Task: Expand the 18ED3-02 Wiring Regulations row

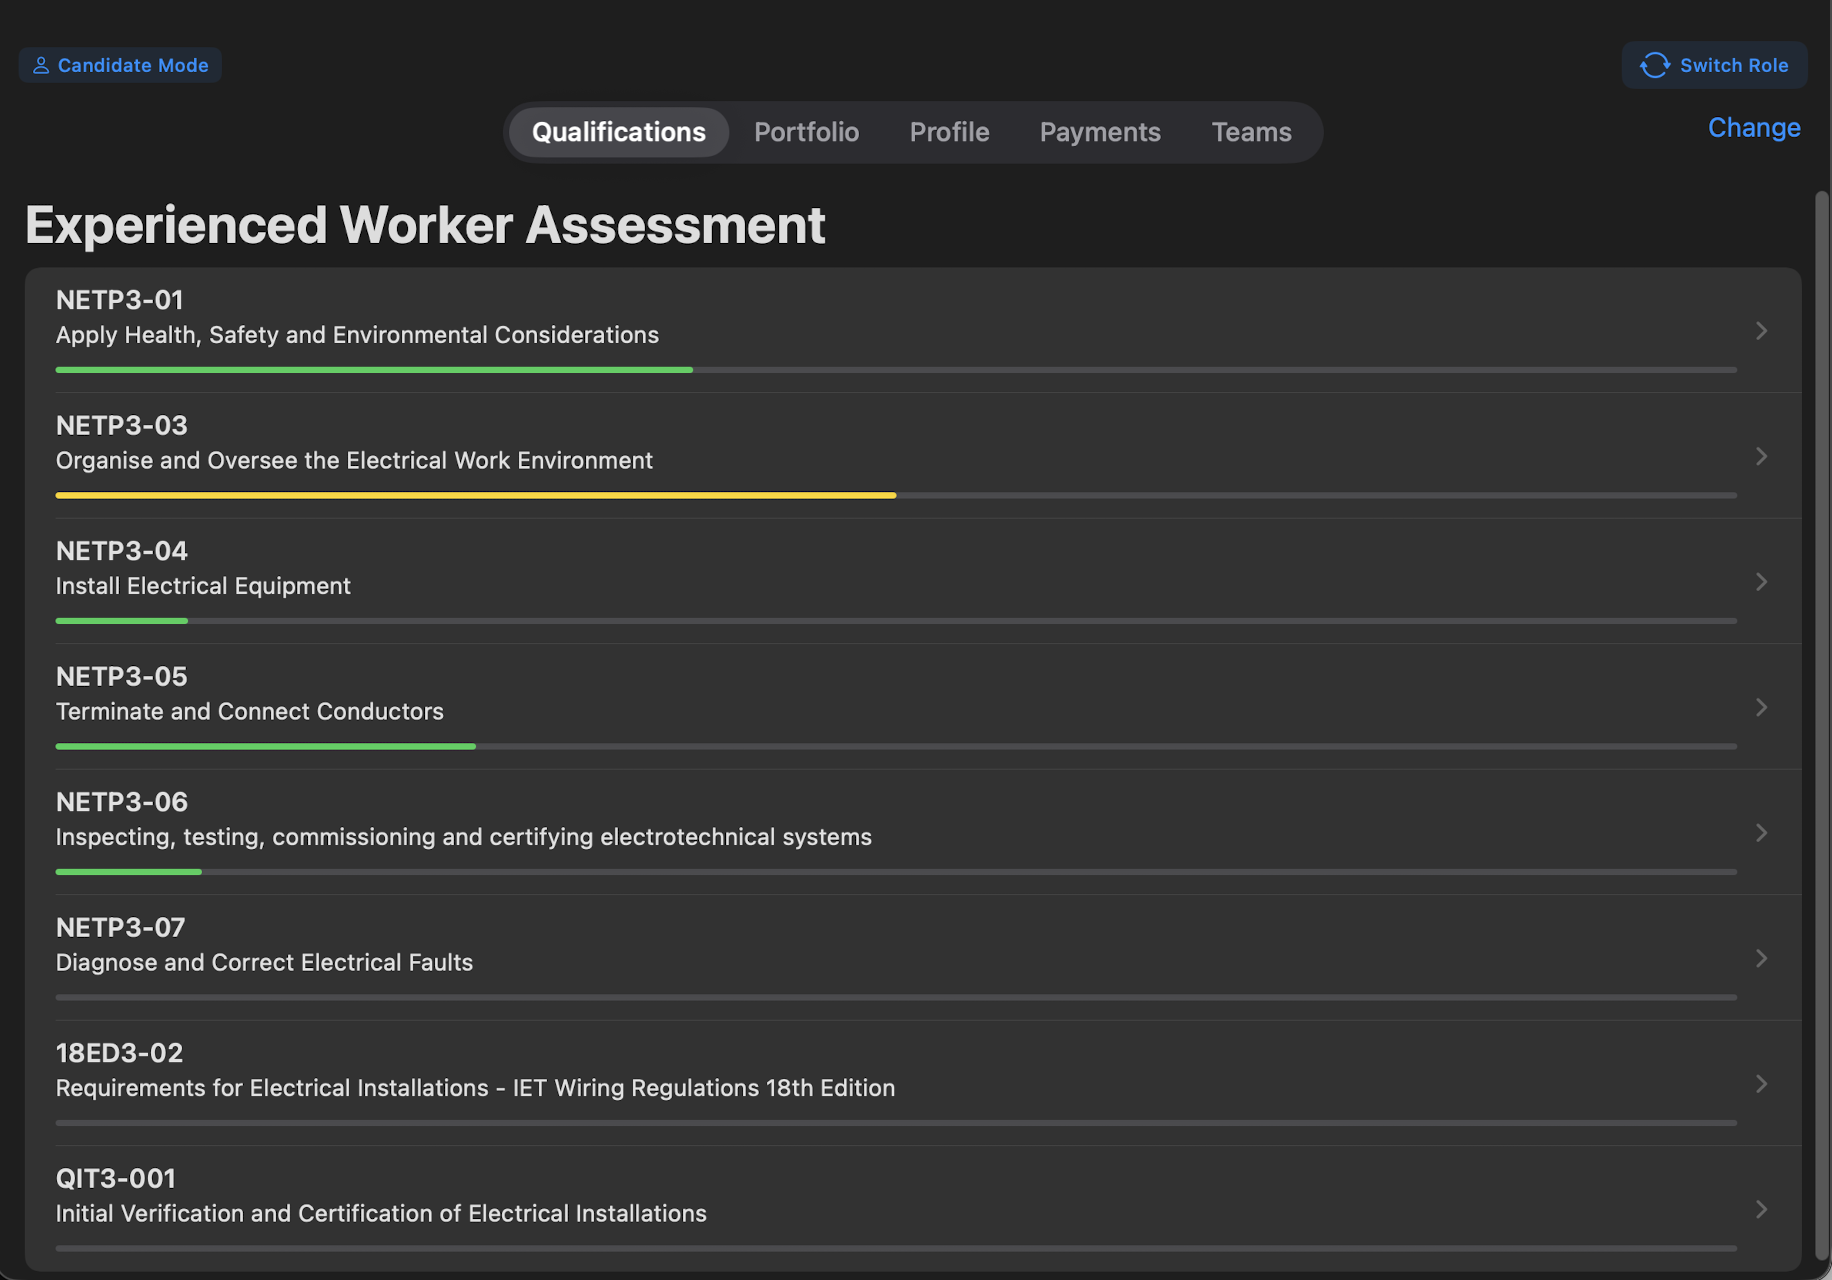Action: pos(1761,1084)
